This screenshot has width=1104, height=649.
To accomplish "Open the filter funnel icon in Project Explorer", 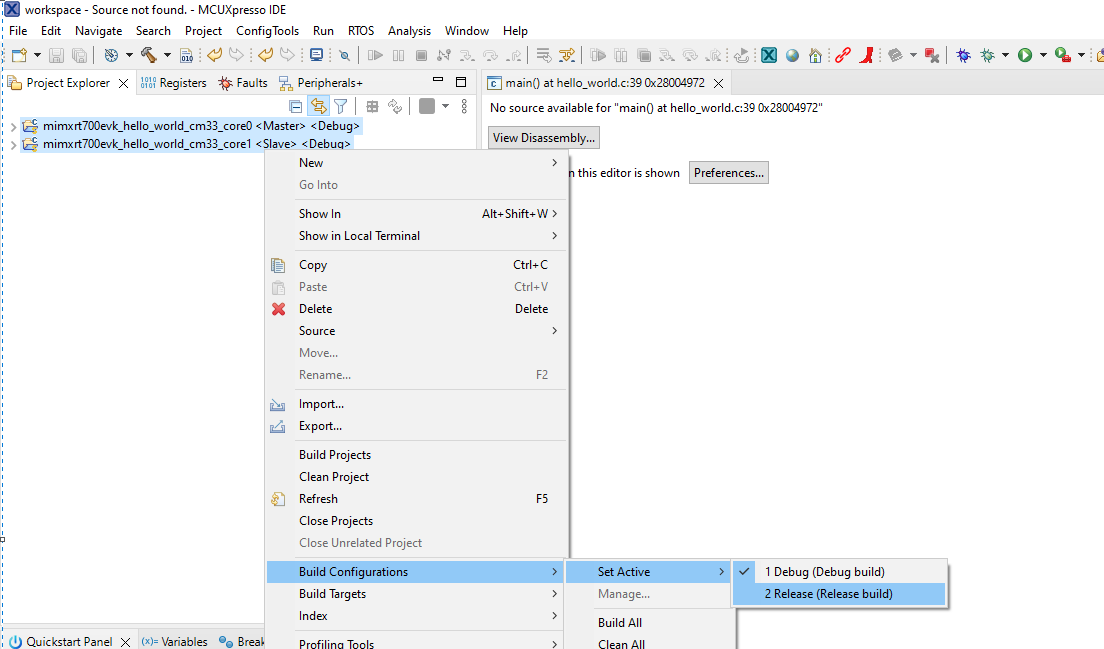I will click(x=340, y=106).
